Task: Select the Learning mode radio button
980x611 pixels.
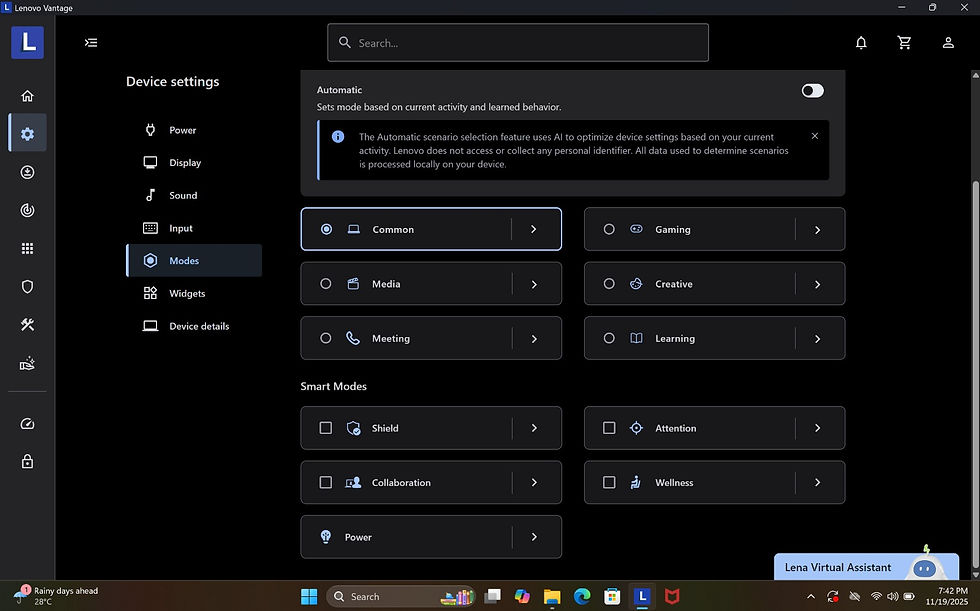Action: pos(609,338)
